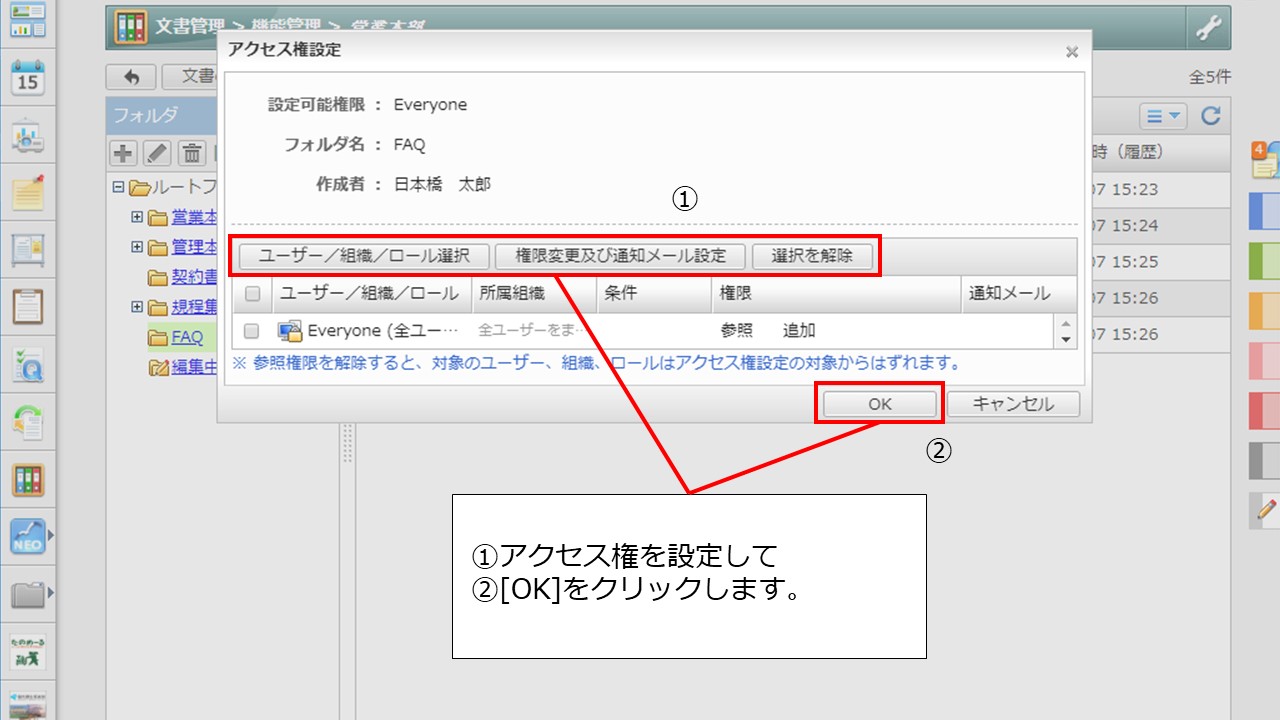Open the yellow sticky note sidebar icon
The image size is (1280, 720).
[x=28, y=192]
